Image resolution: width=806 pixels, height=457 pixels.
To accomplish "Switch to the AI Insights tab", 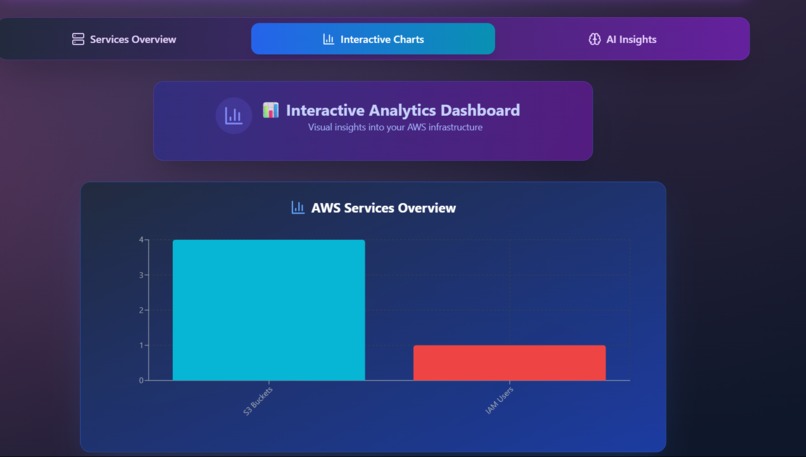I will click(622, 39).
